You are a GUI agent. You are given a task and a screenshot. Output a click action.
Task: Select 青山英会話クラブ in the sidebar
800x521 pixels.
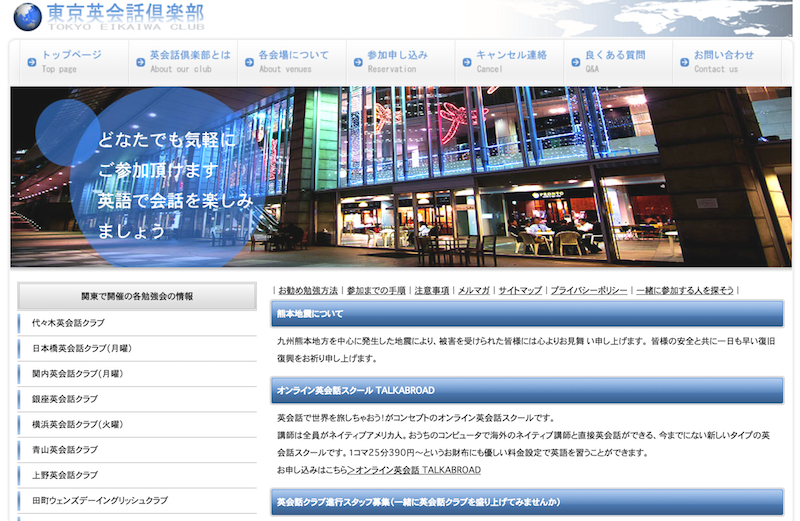coord(137,450)
